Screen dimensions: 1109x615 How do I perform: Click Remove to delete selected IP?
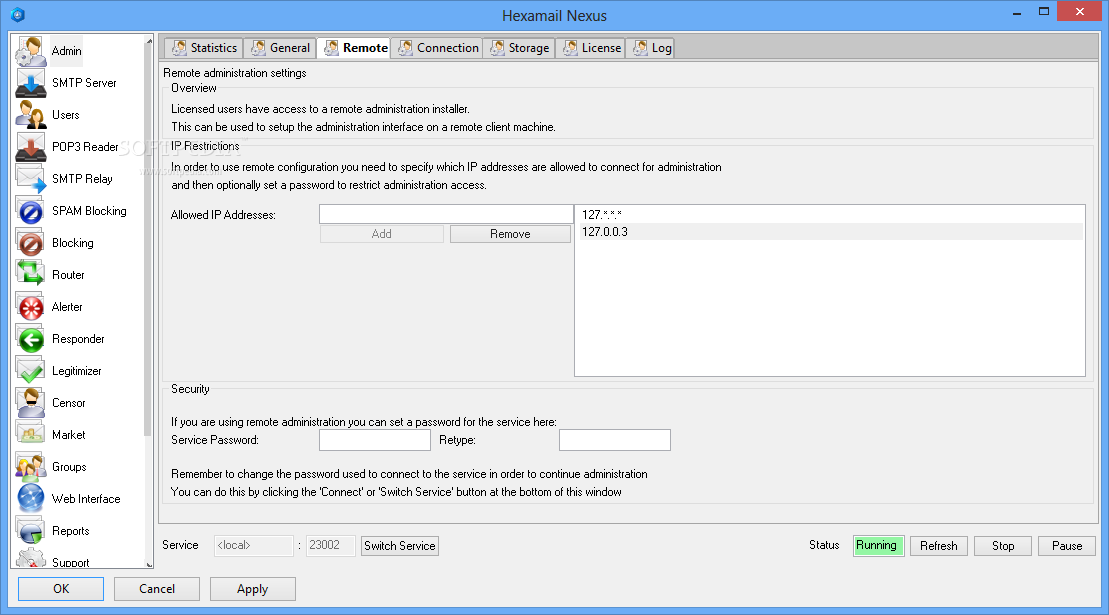point(510,234)
